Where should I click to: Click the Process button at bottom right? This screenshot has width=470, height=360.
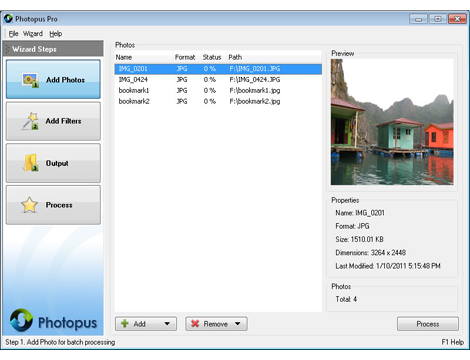(428, 324)
